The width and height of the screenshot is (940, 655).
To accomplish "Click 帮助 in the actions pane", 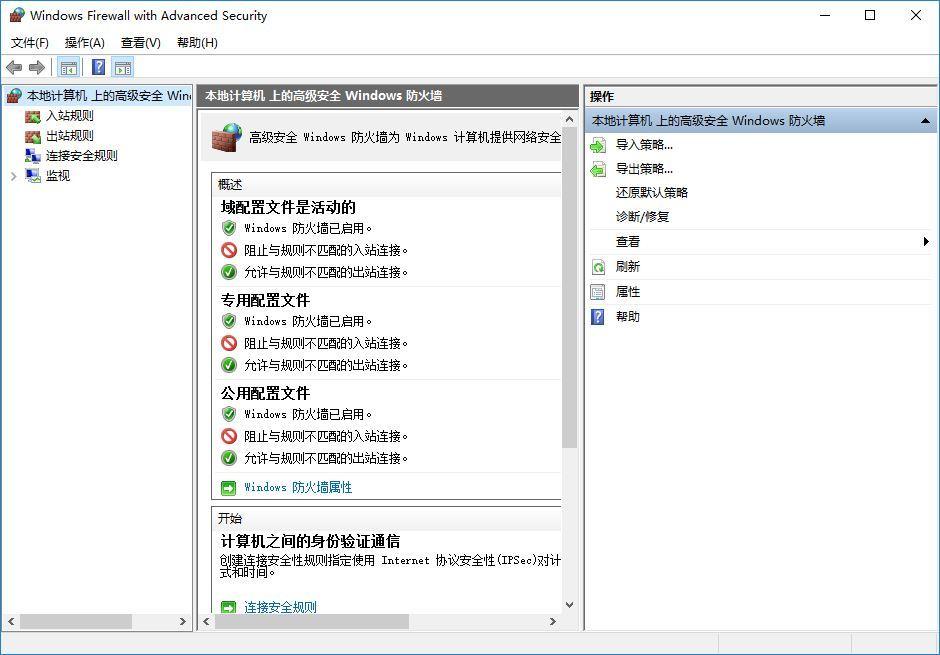I will 628,316.
